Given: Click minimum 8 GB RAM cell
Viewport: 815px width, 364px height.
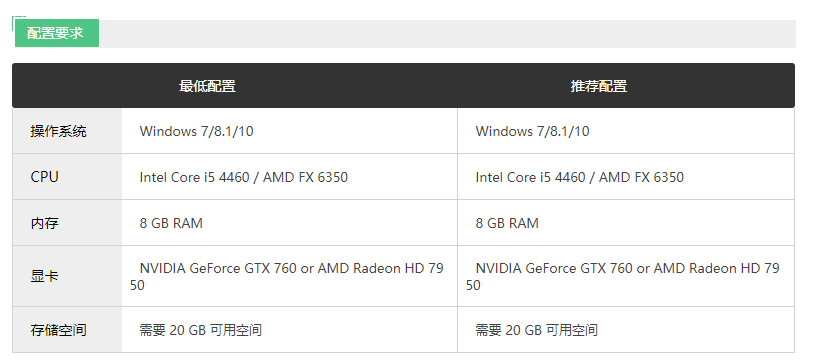Looking at the screenshot, I should (290, 223).
